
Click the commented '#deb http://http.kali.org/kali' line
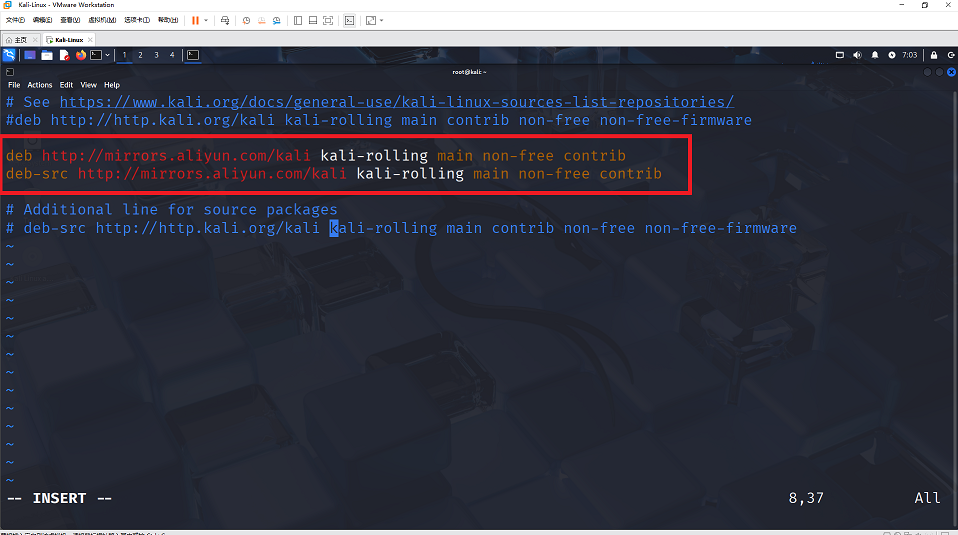pyautogui.click(x=379, y=120)
